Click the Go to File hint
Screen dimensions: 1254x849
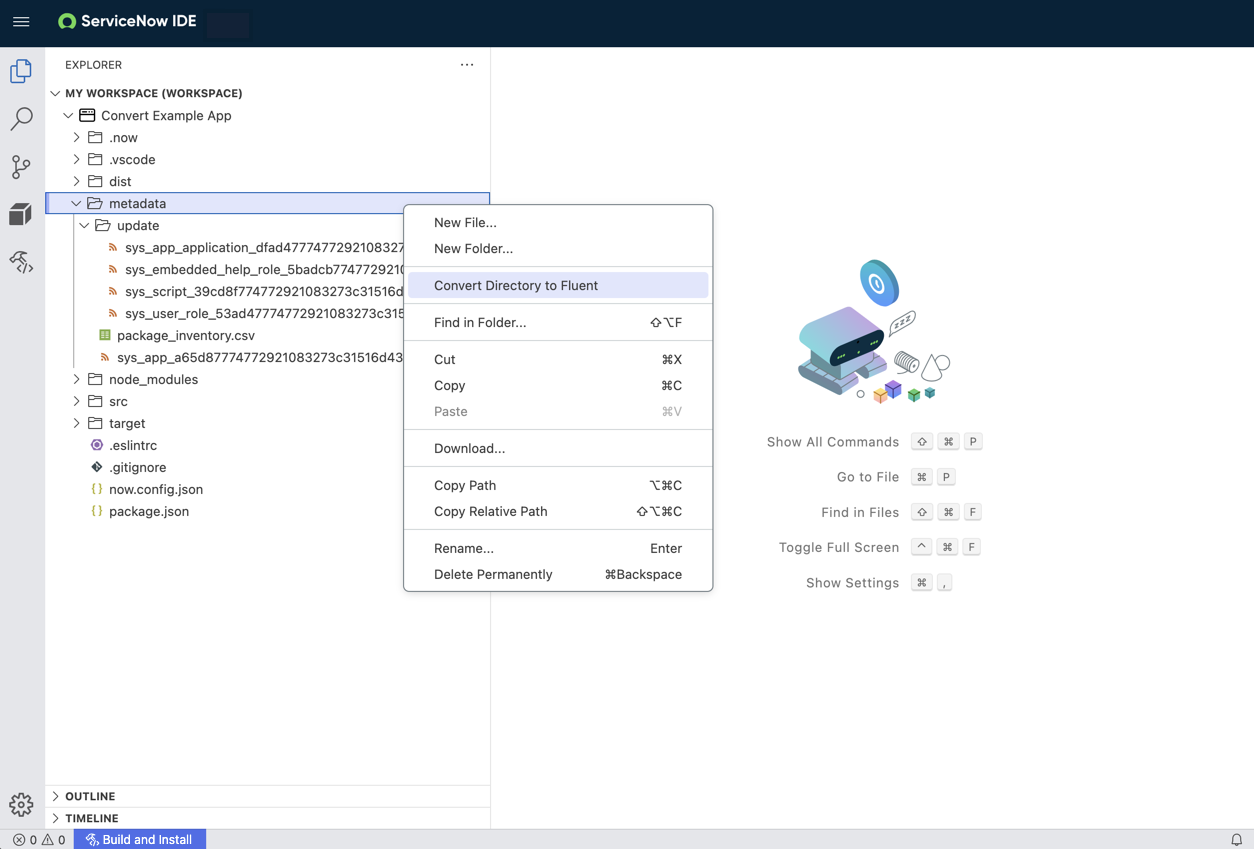(x=868, y=477)
